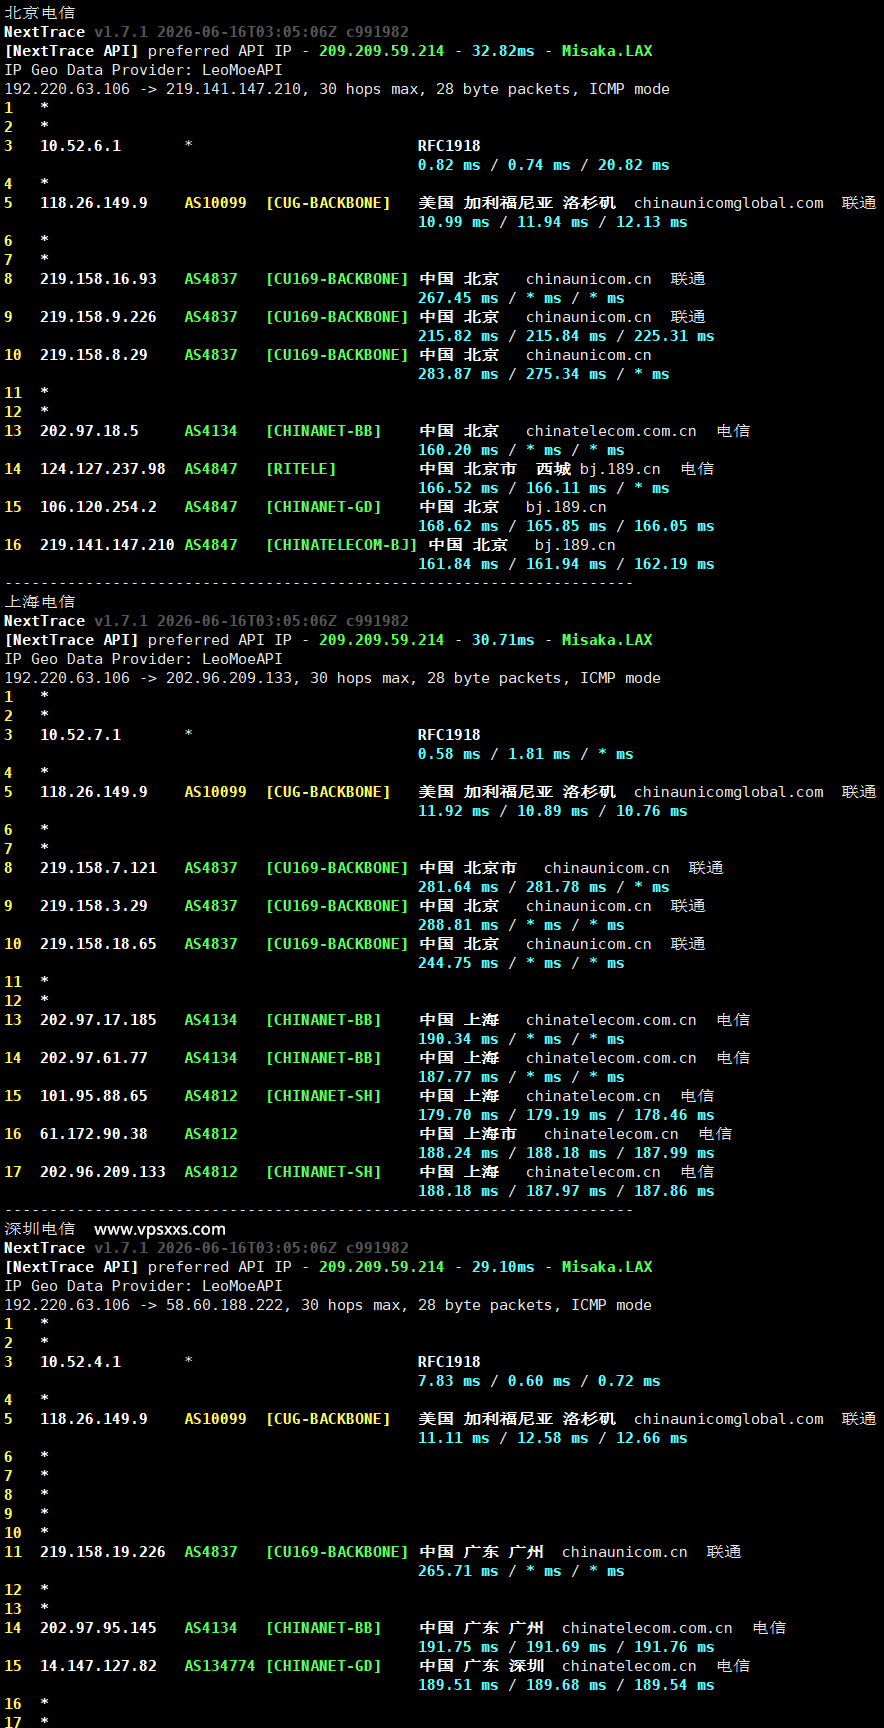
Task: Click the 166.52 ms latency value
Action: pyautogui.click(x=458, y=488)
